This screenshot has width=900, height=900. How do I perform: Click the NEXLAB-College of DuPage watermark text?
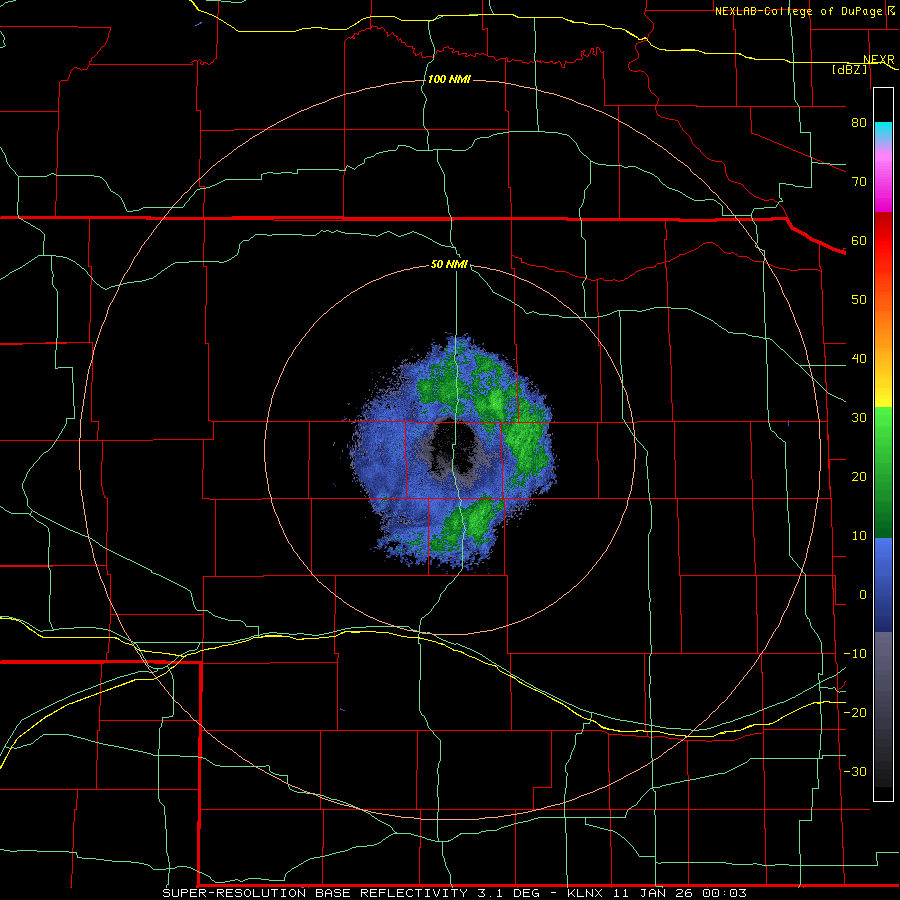point(798,11)
